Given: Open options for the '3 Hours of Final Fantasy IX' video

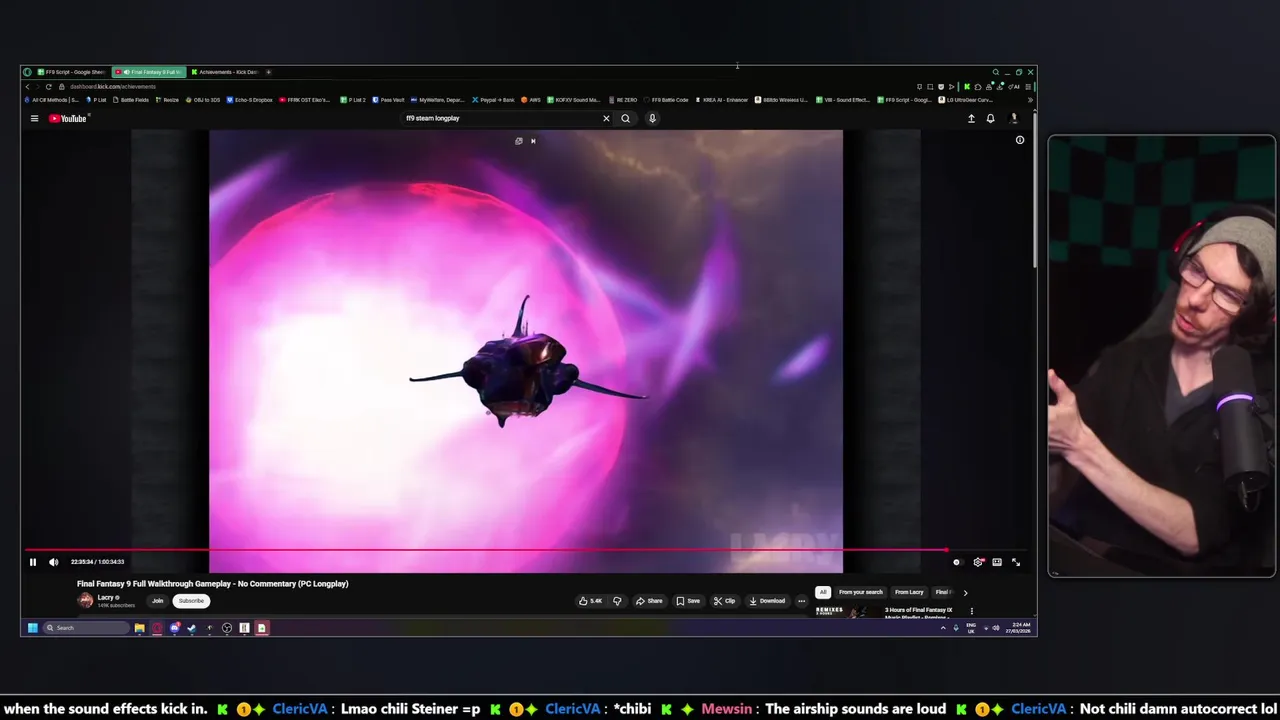Looking at the screenshot, I should click(971, 611).
